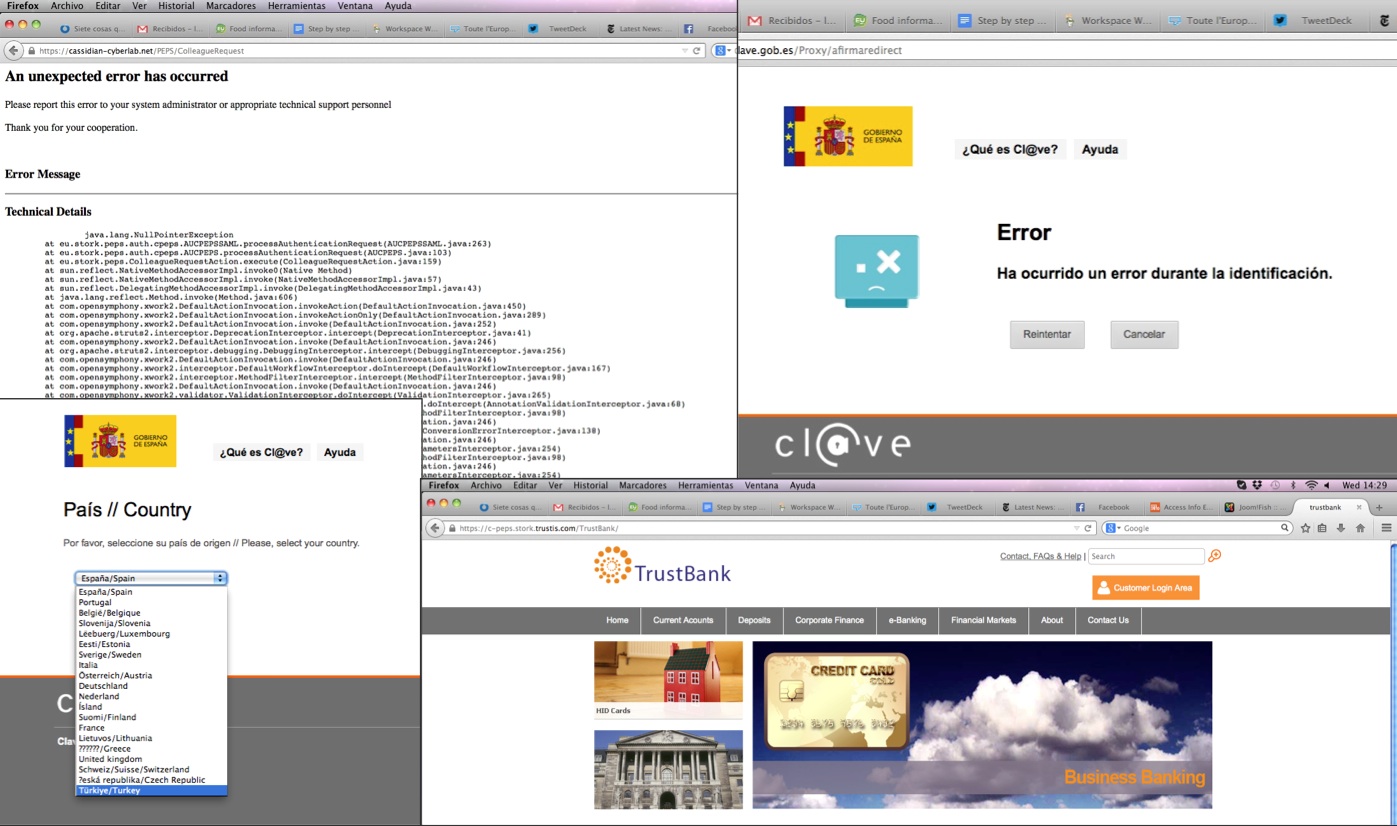Expand URL history dropdown in cassidian-cyberlab window
Screen dimensions: 1397x826
(685, 51)
